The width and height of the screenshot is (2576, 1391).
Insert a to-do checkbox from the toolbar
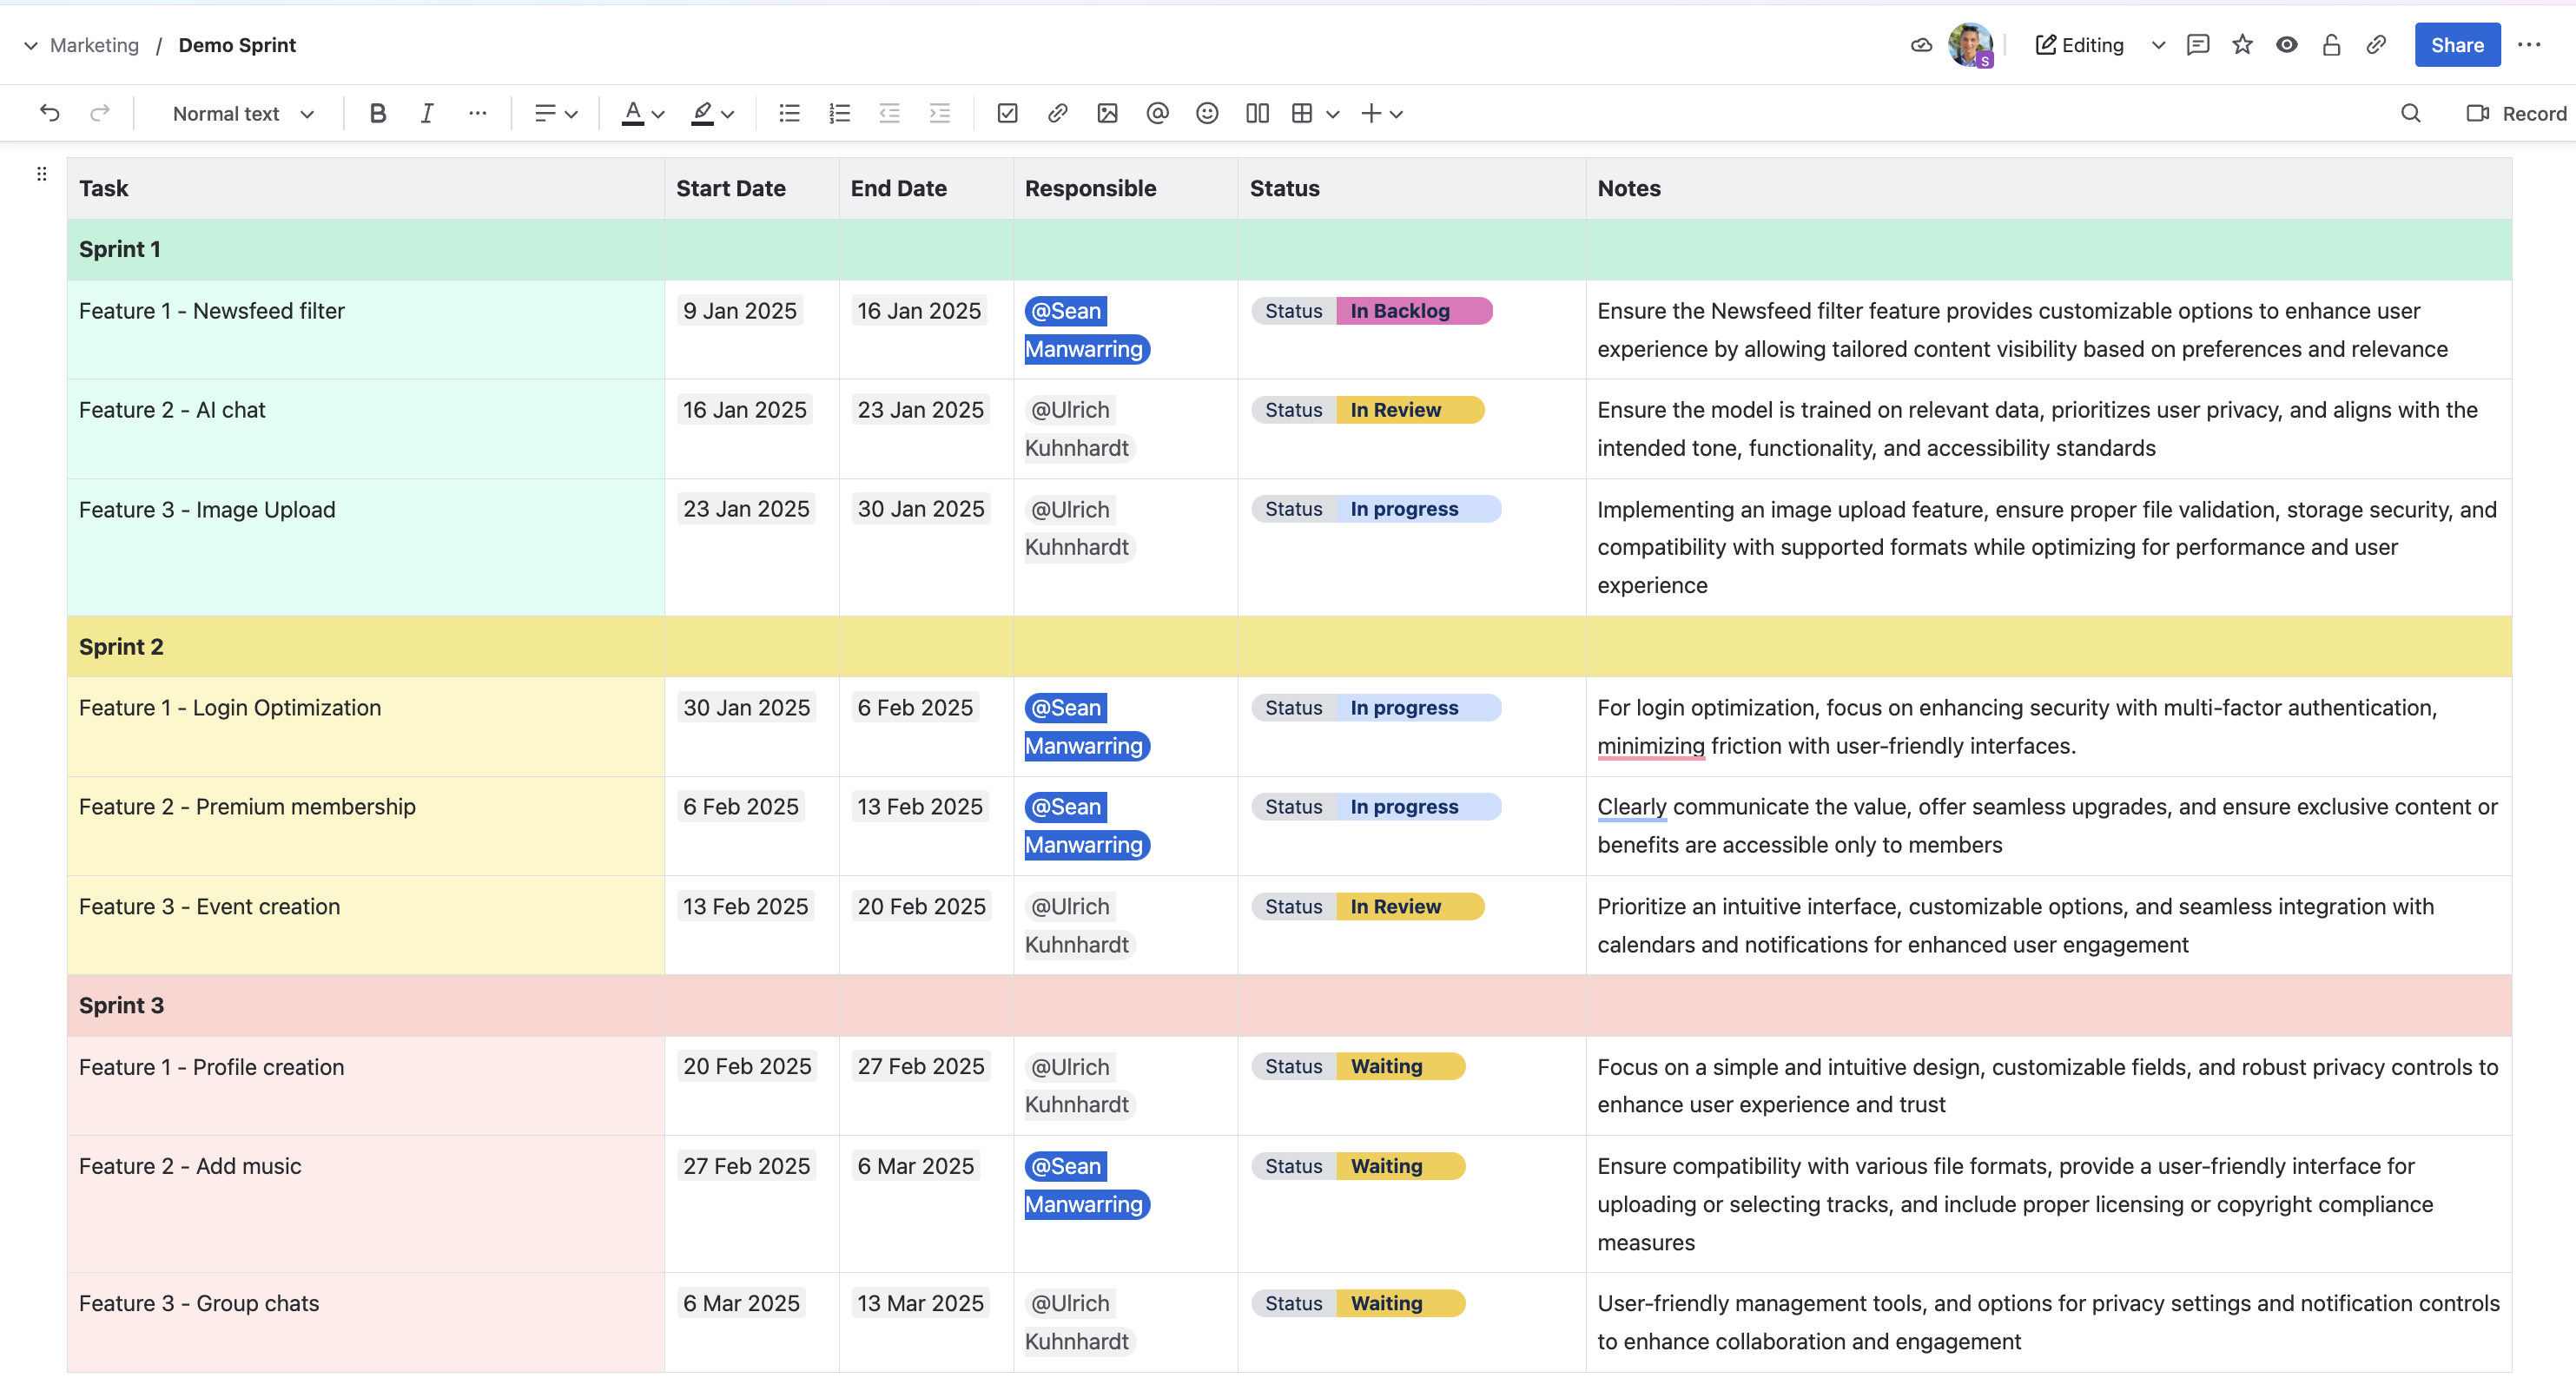point(1007,113)
